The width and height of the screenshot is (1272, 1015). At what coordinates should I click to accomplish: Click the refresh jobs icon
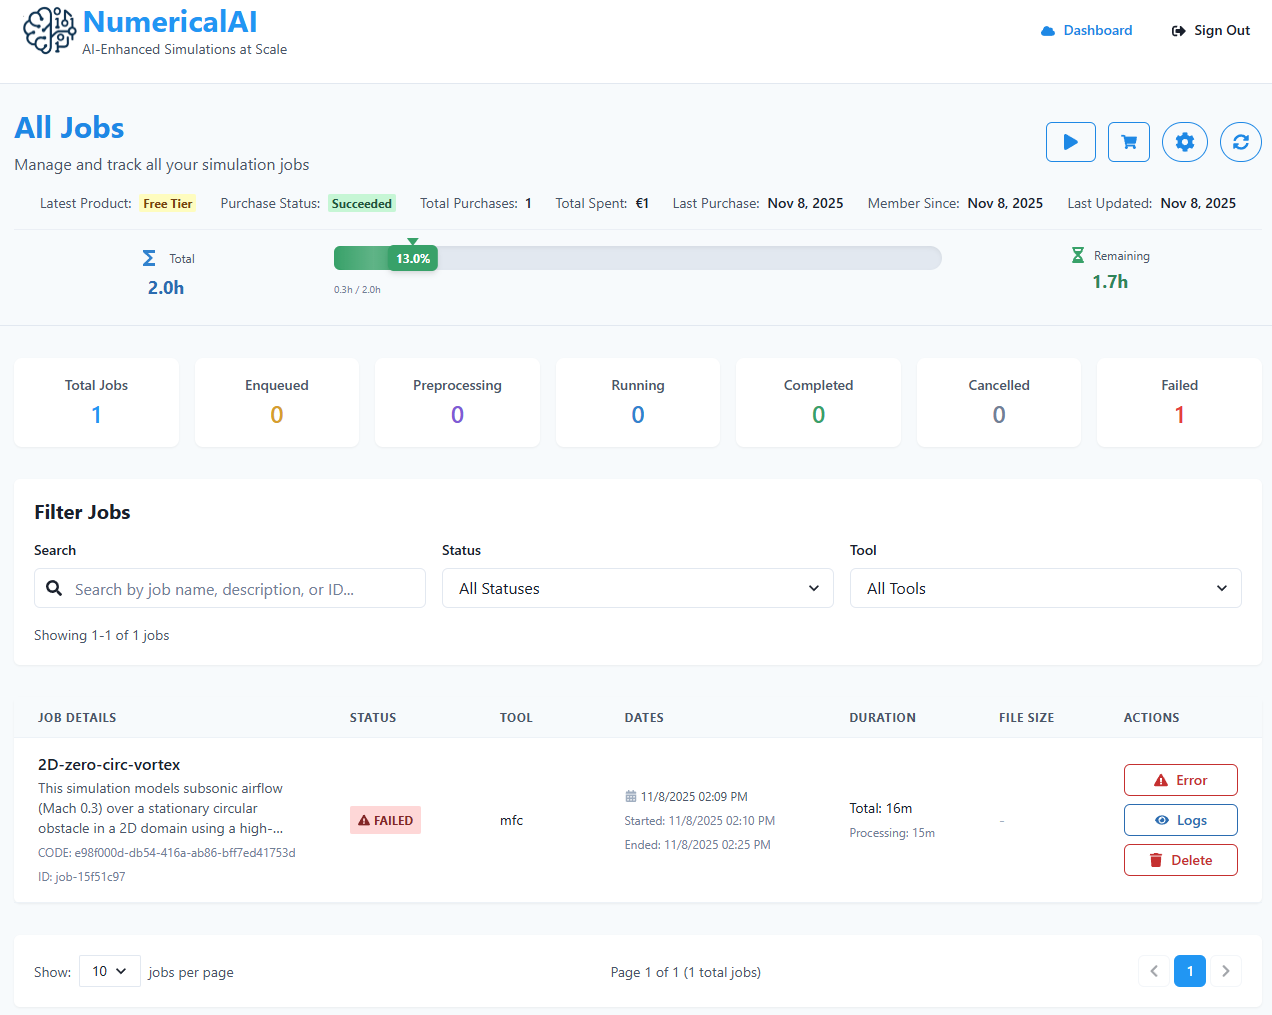click(1241, 142)
